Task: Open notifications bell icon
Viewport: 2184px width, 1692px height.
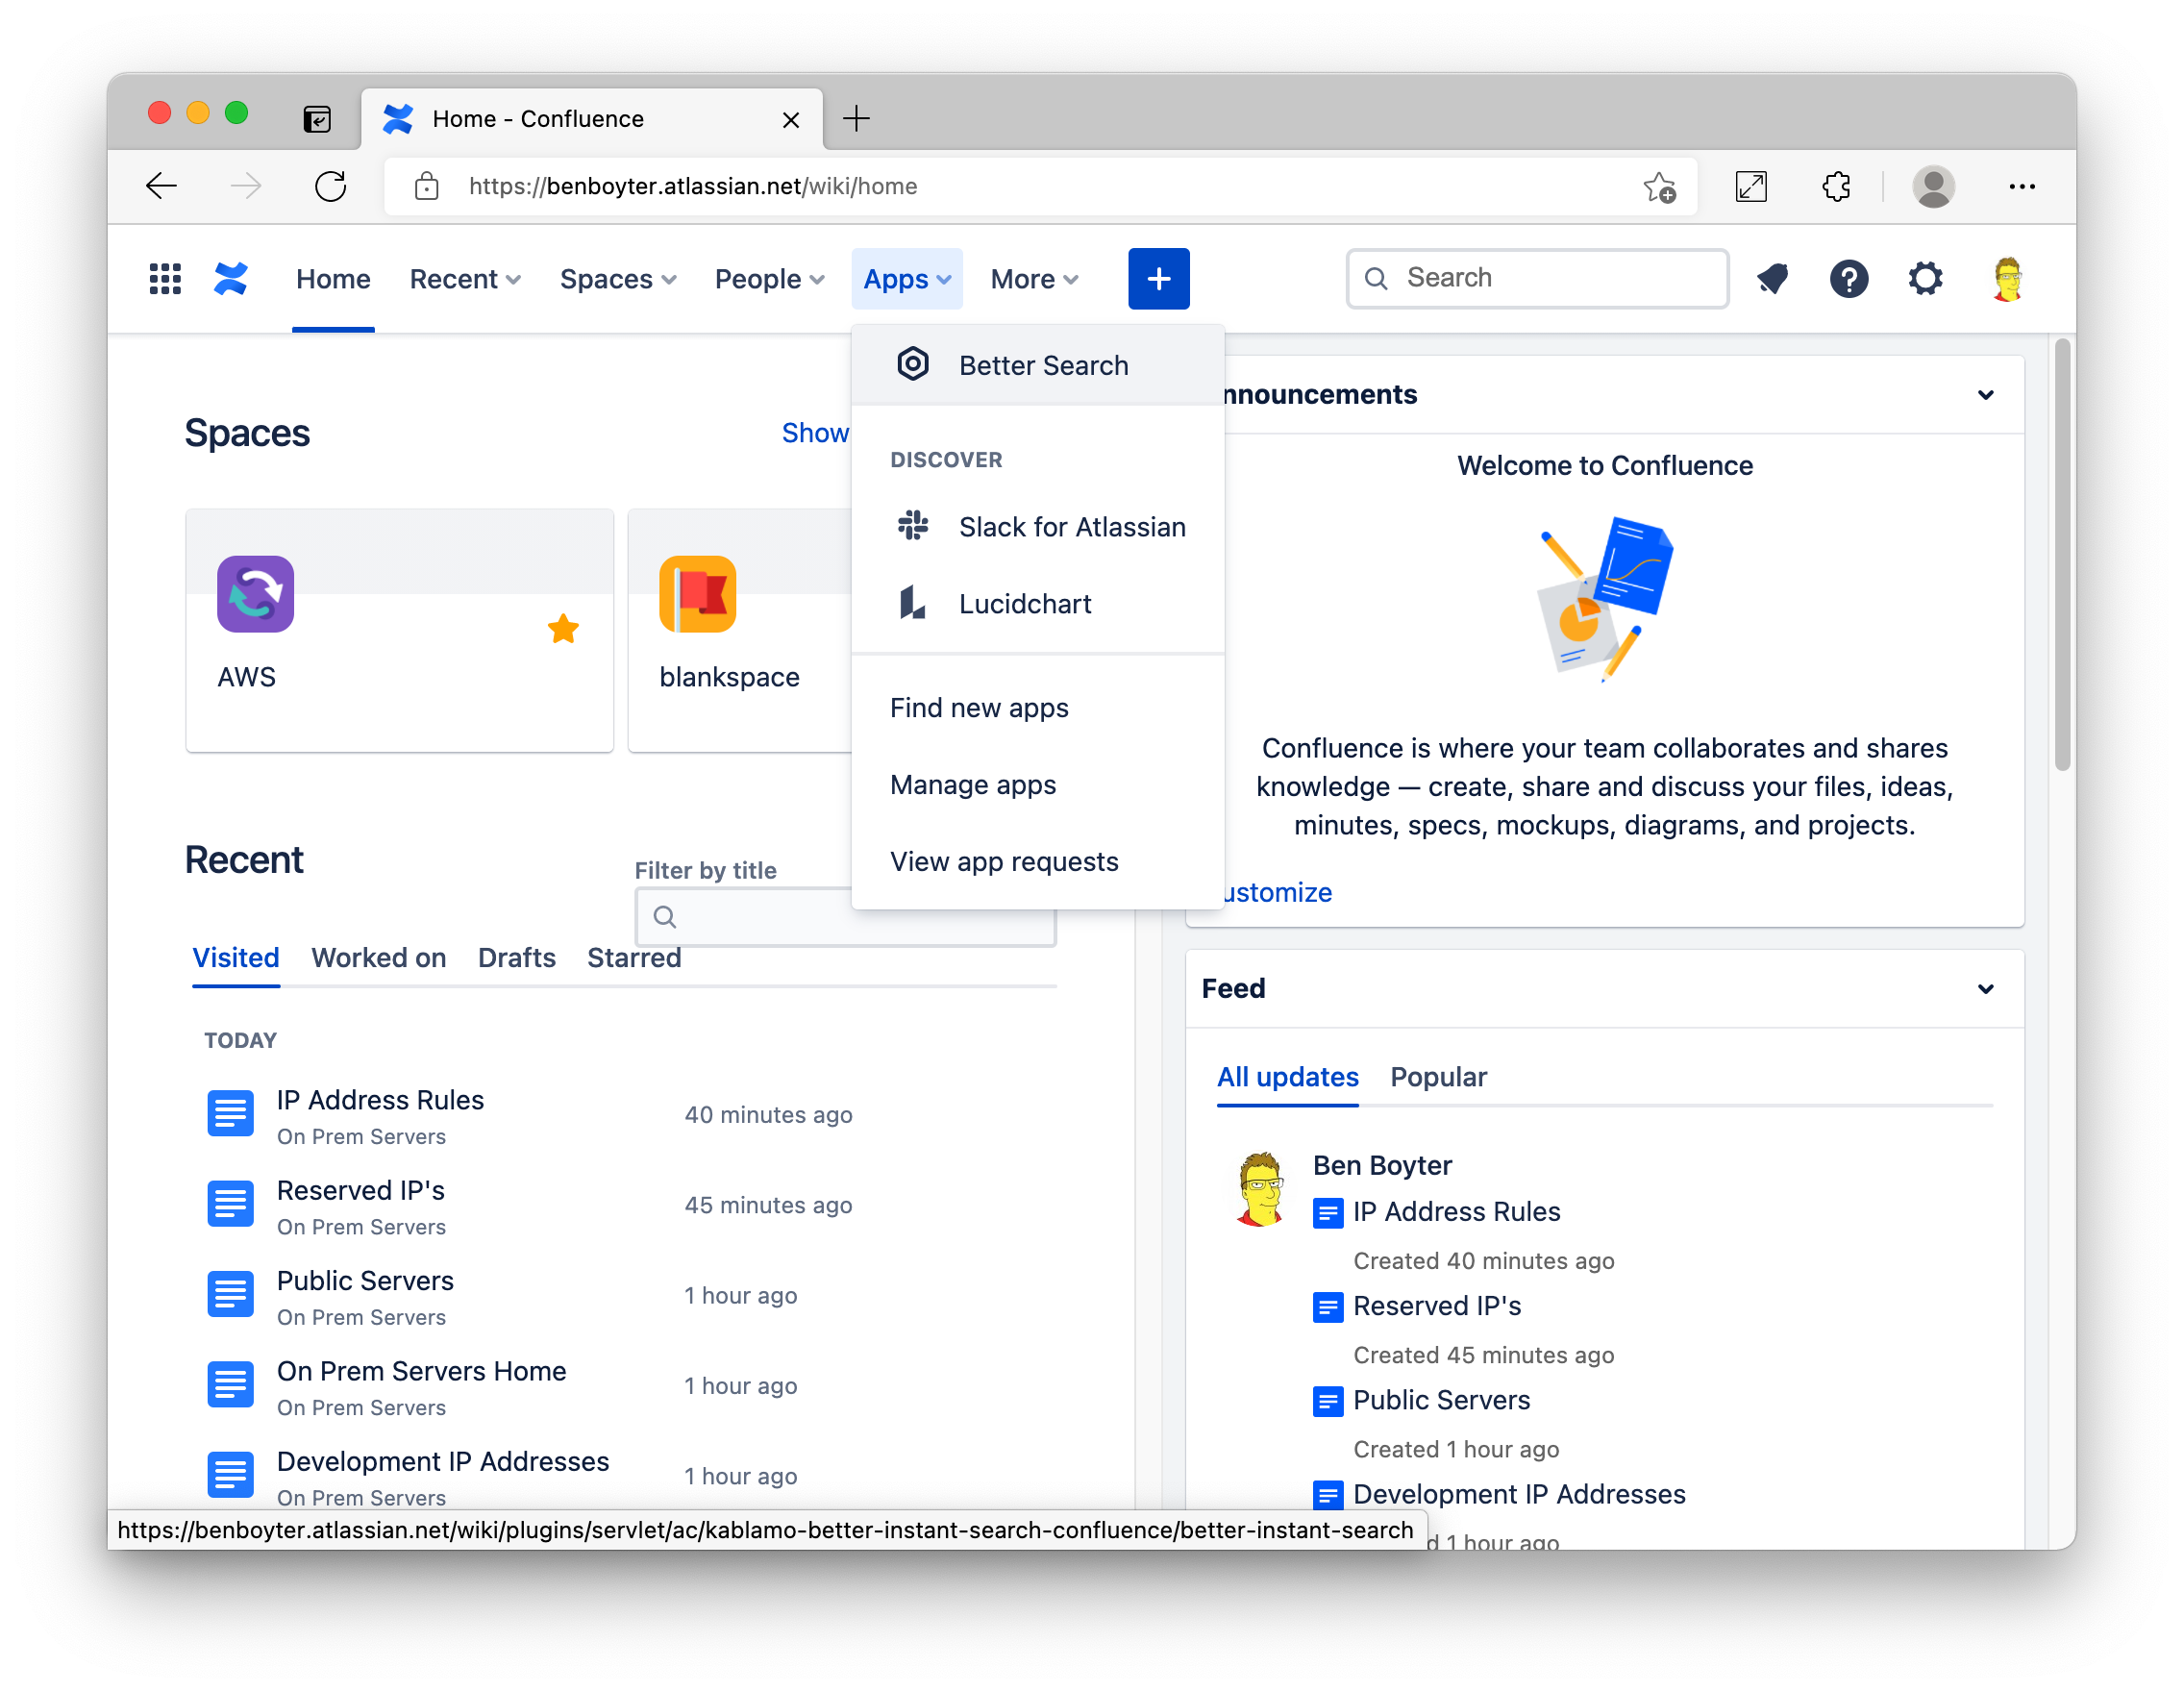Action: tap(1772, 279)
